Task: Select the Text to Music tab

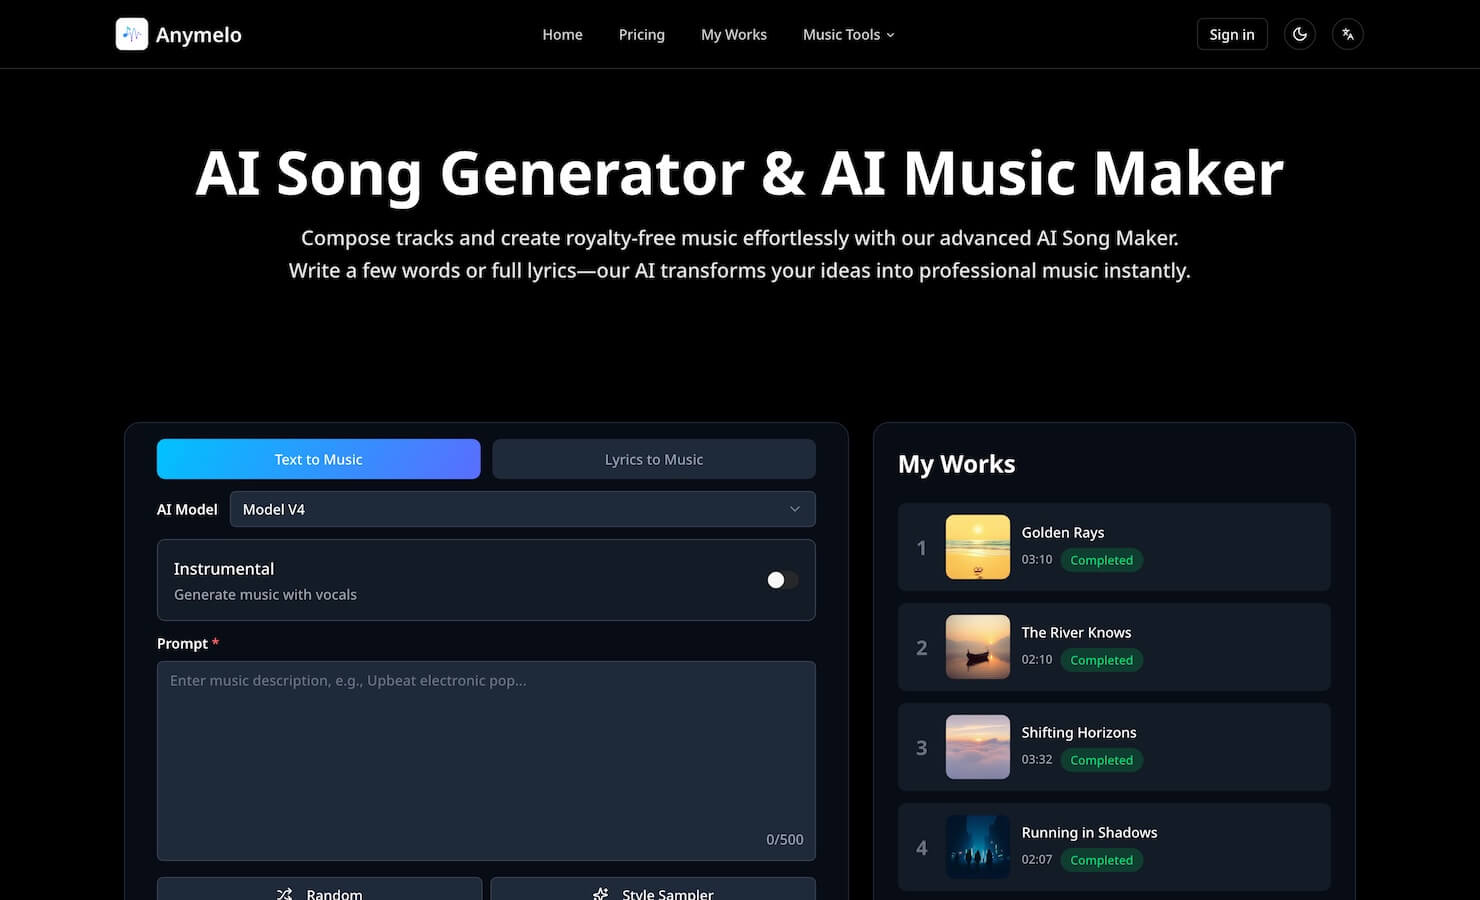Action: (x=318, y=459)
